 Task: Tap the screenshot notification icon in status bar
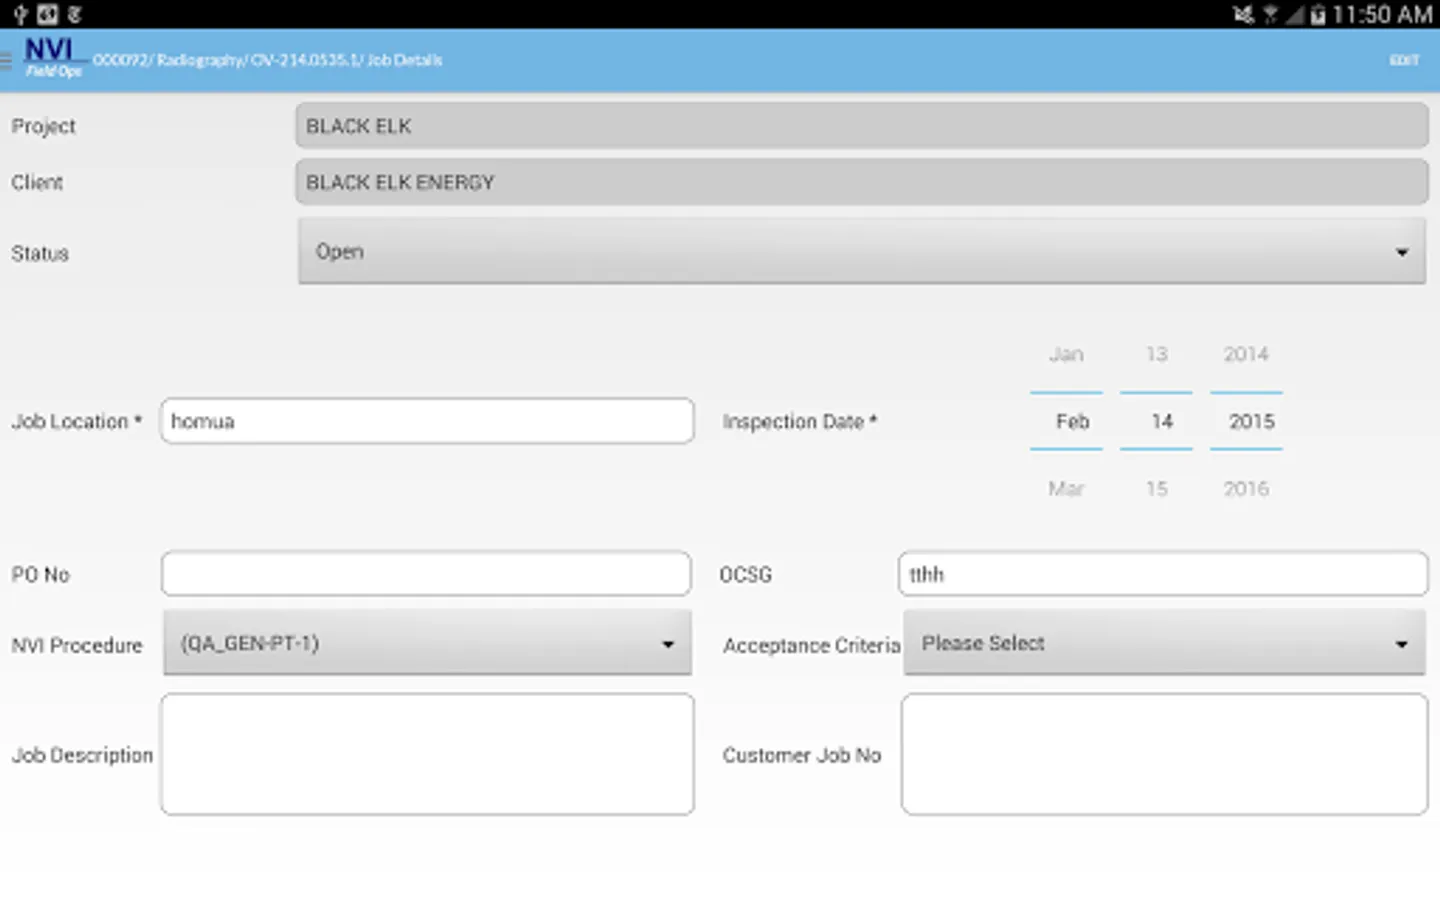click(x=47, y=14)
